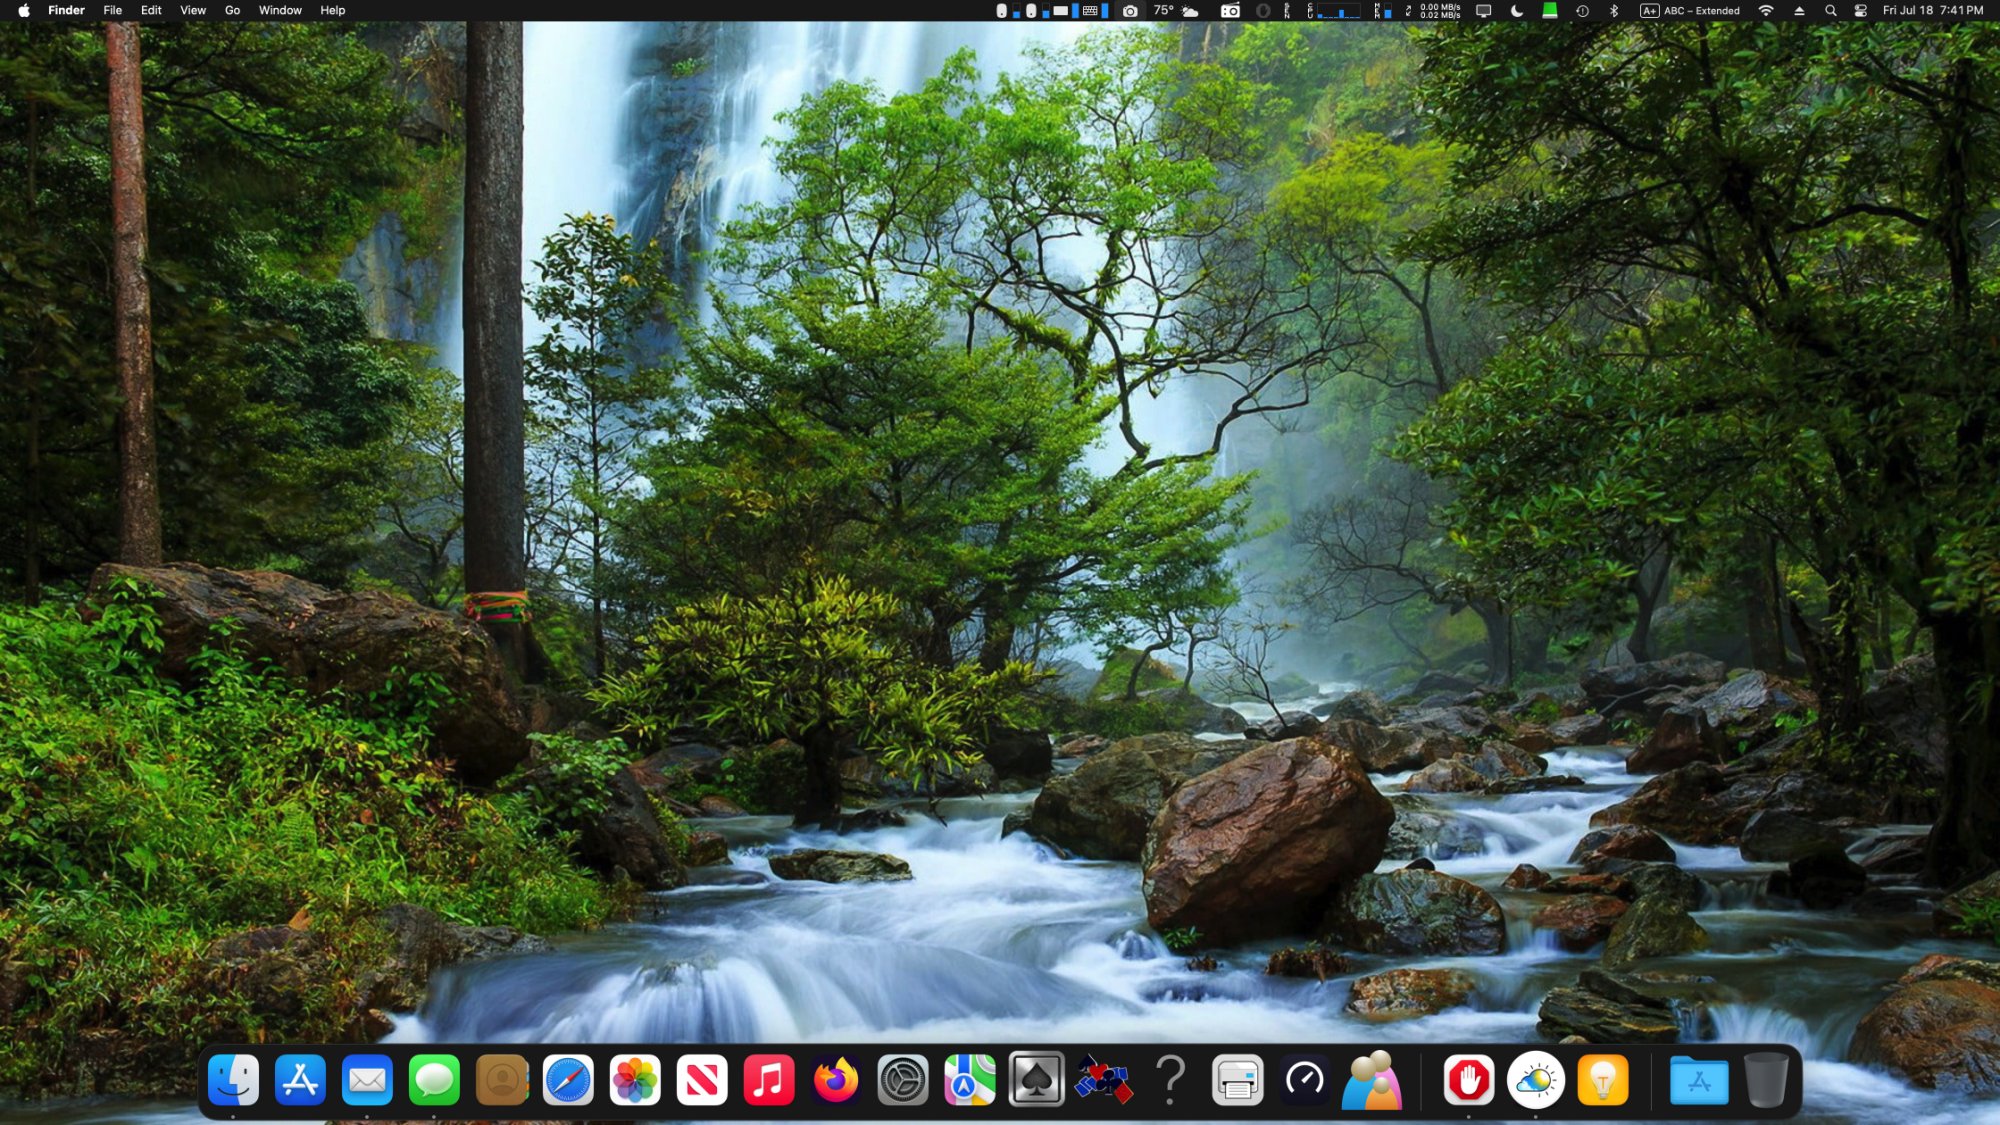Click the date and time clock
The height and width of the screenshot is (1125, 2000).
1932,11
